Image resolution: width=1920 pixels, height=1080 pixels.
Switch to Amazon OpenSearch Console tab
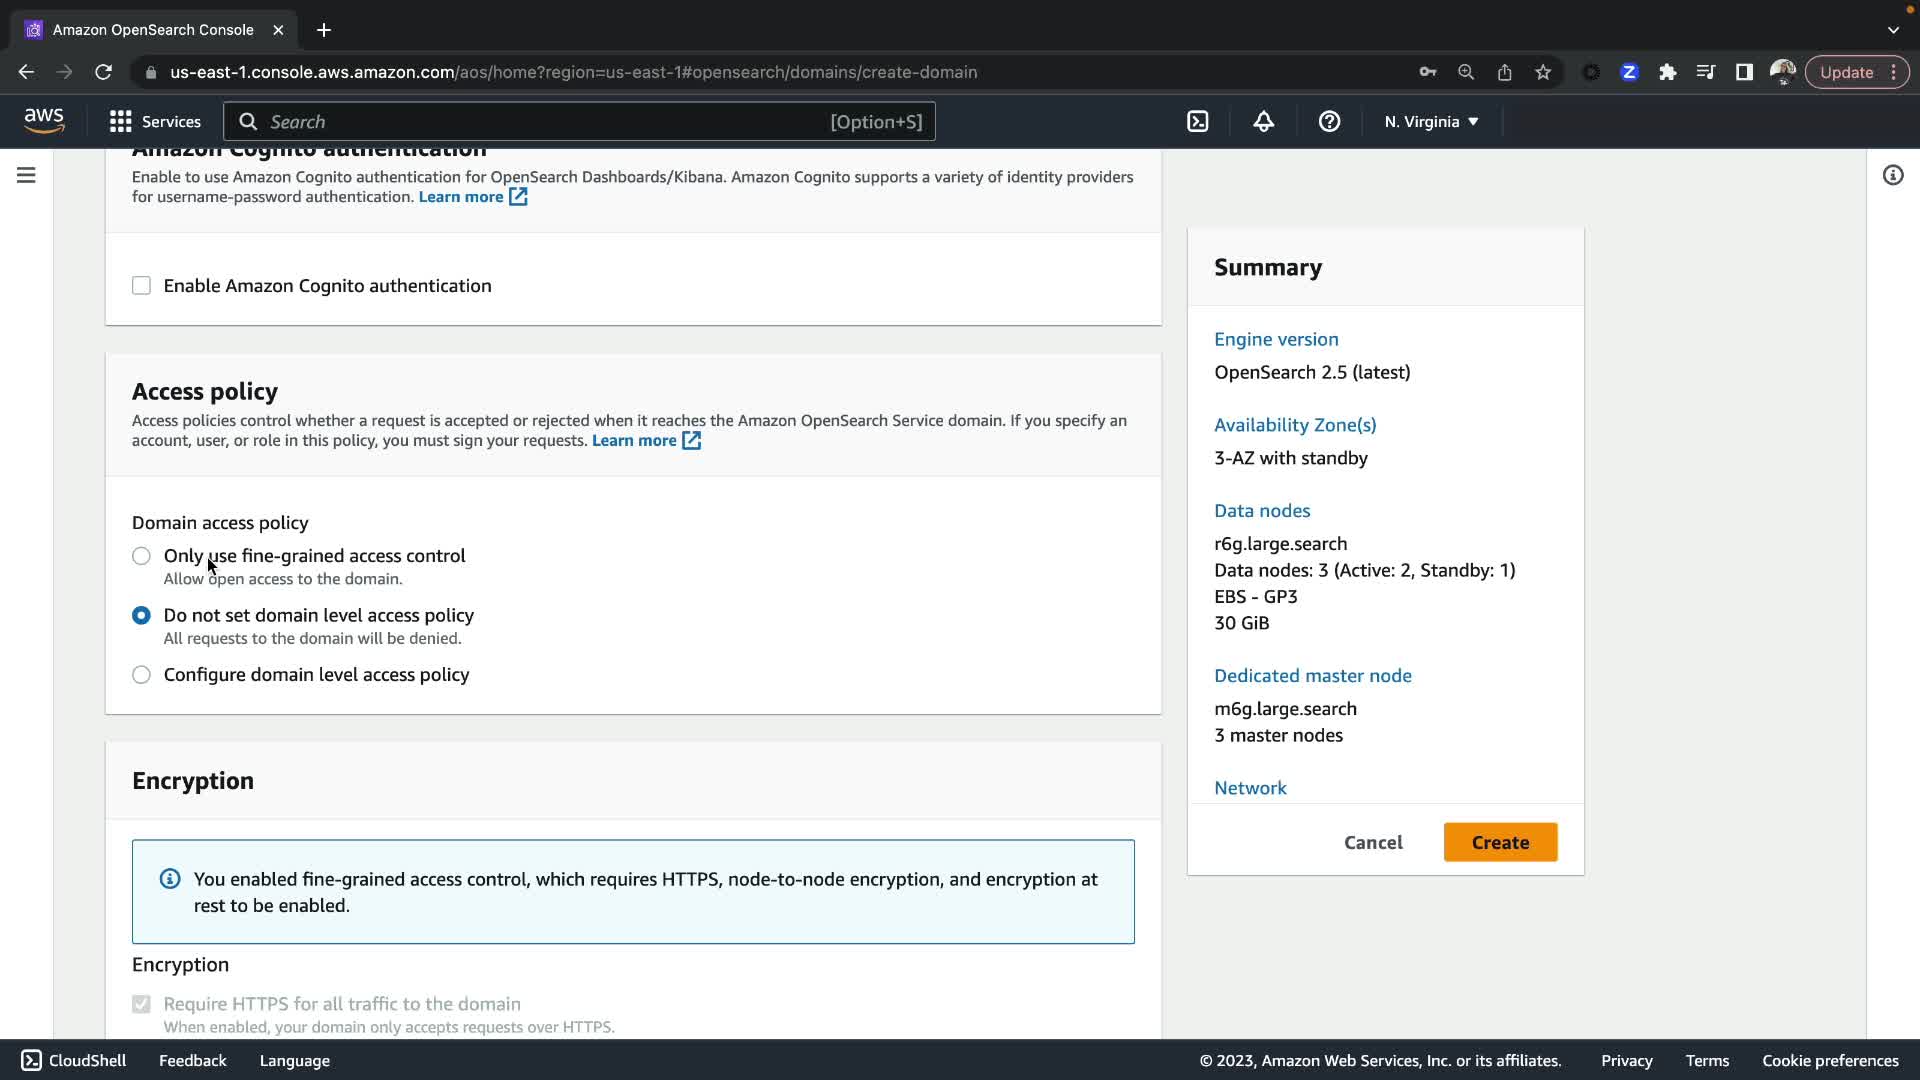coord(153,30)
